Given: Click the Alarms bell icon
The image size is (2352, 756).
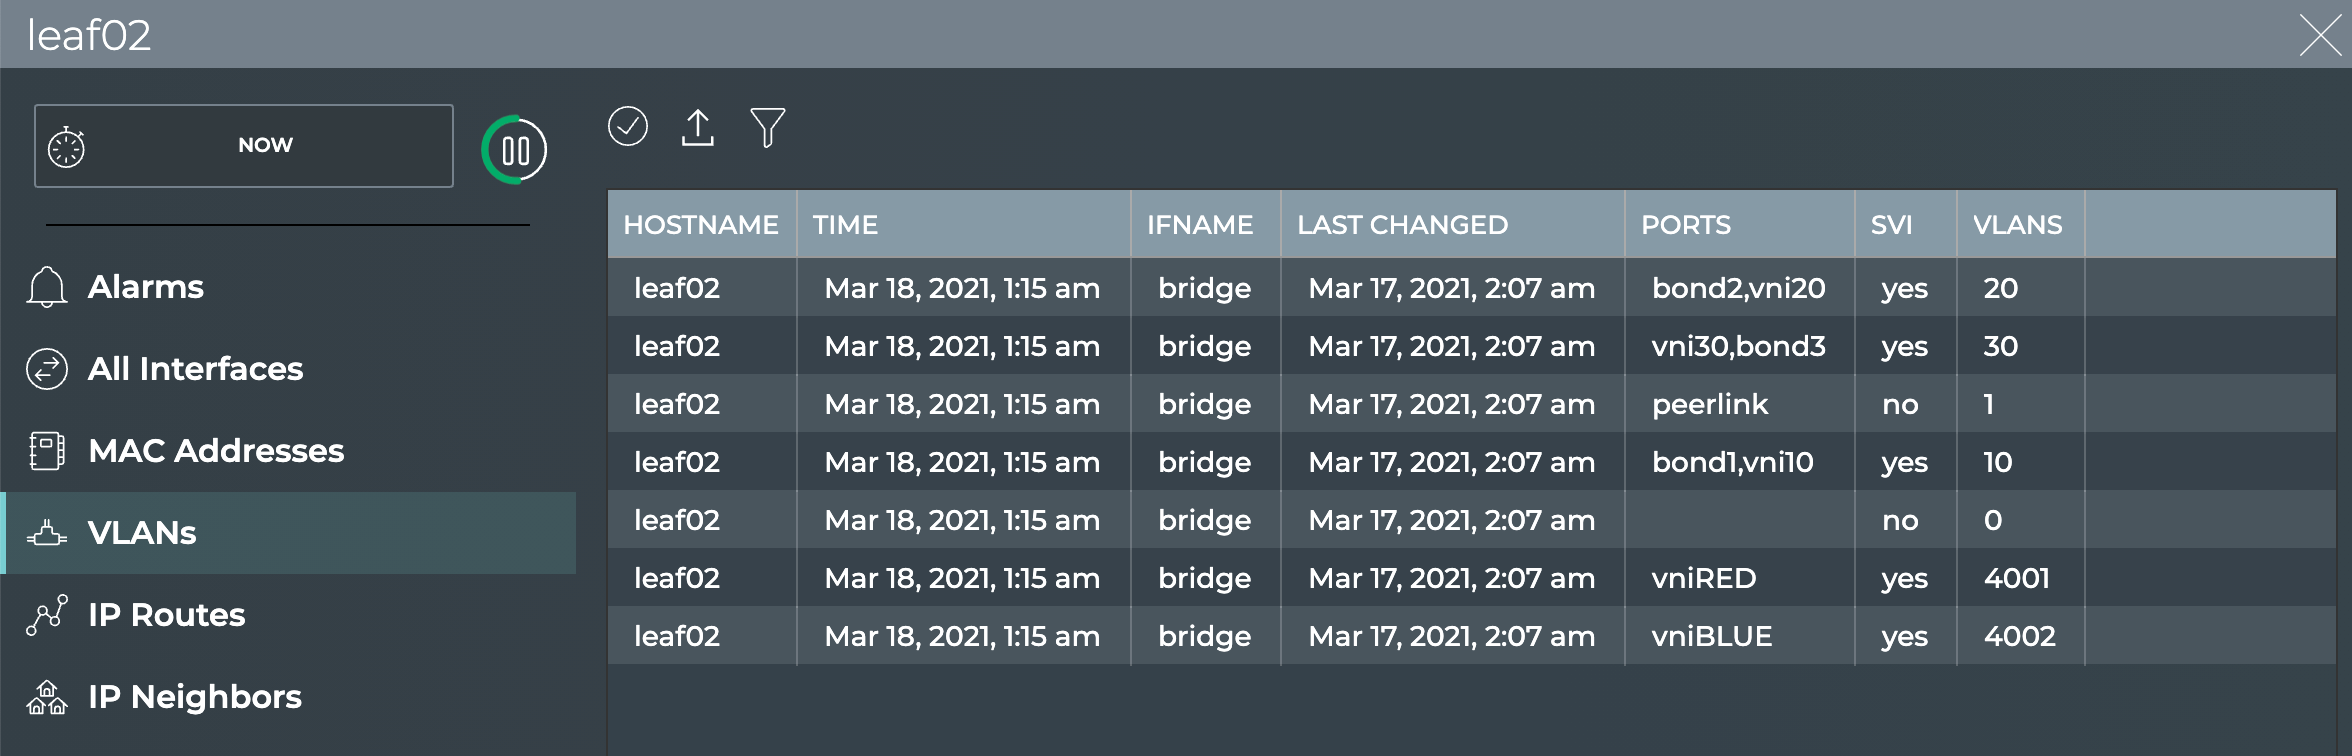Looking at the screenshot, I should (47, 287).
